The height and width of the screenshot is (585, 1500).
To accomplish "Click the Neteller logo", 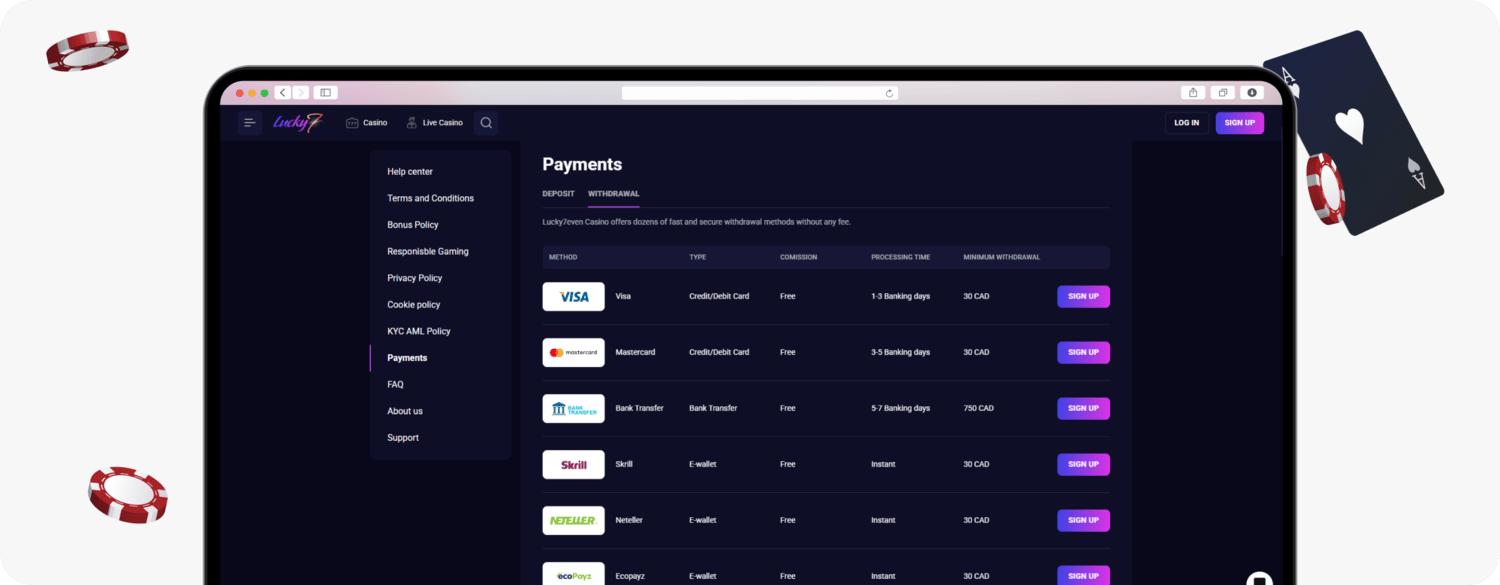I will click(574, 521).
